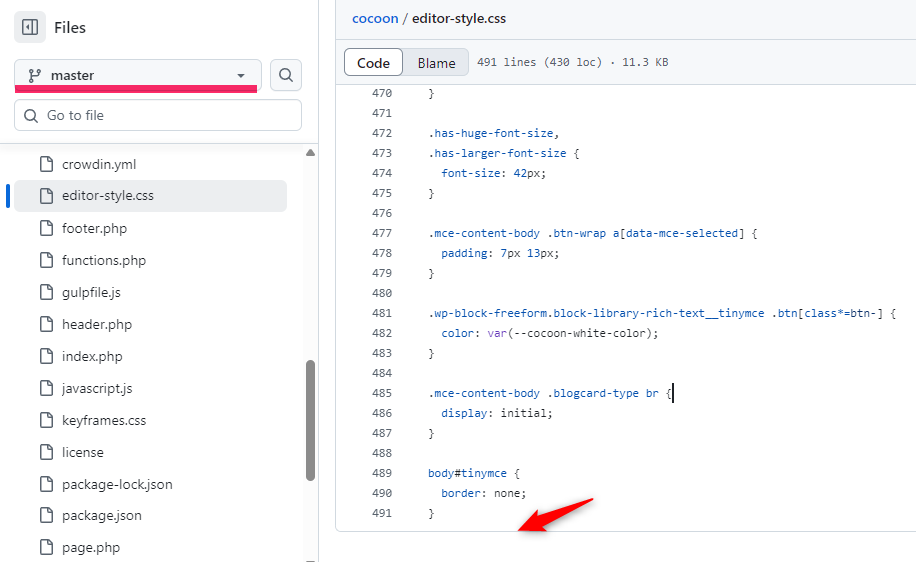Screen dimensions: 916x562
Task: Open header.php from the file list
Action: [97, 324]
